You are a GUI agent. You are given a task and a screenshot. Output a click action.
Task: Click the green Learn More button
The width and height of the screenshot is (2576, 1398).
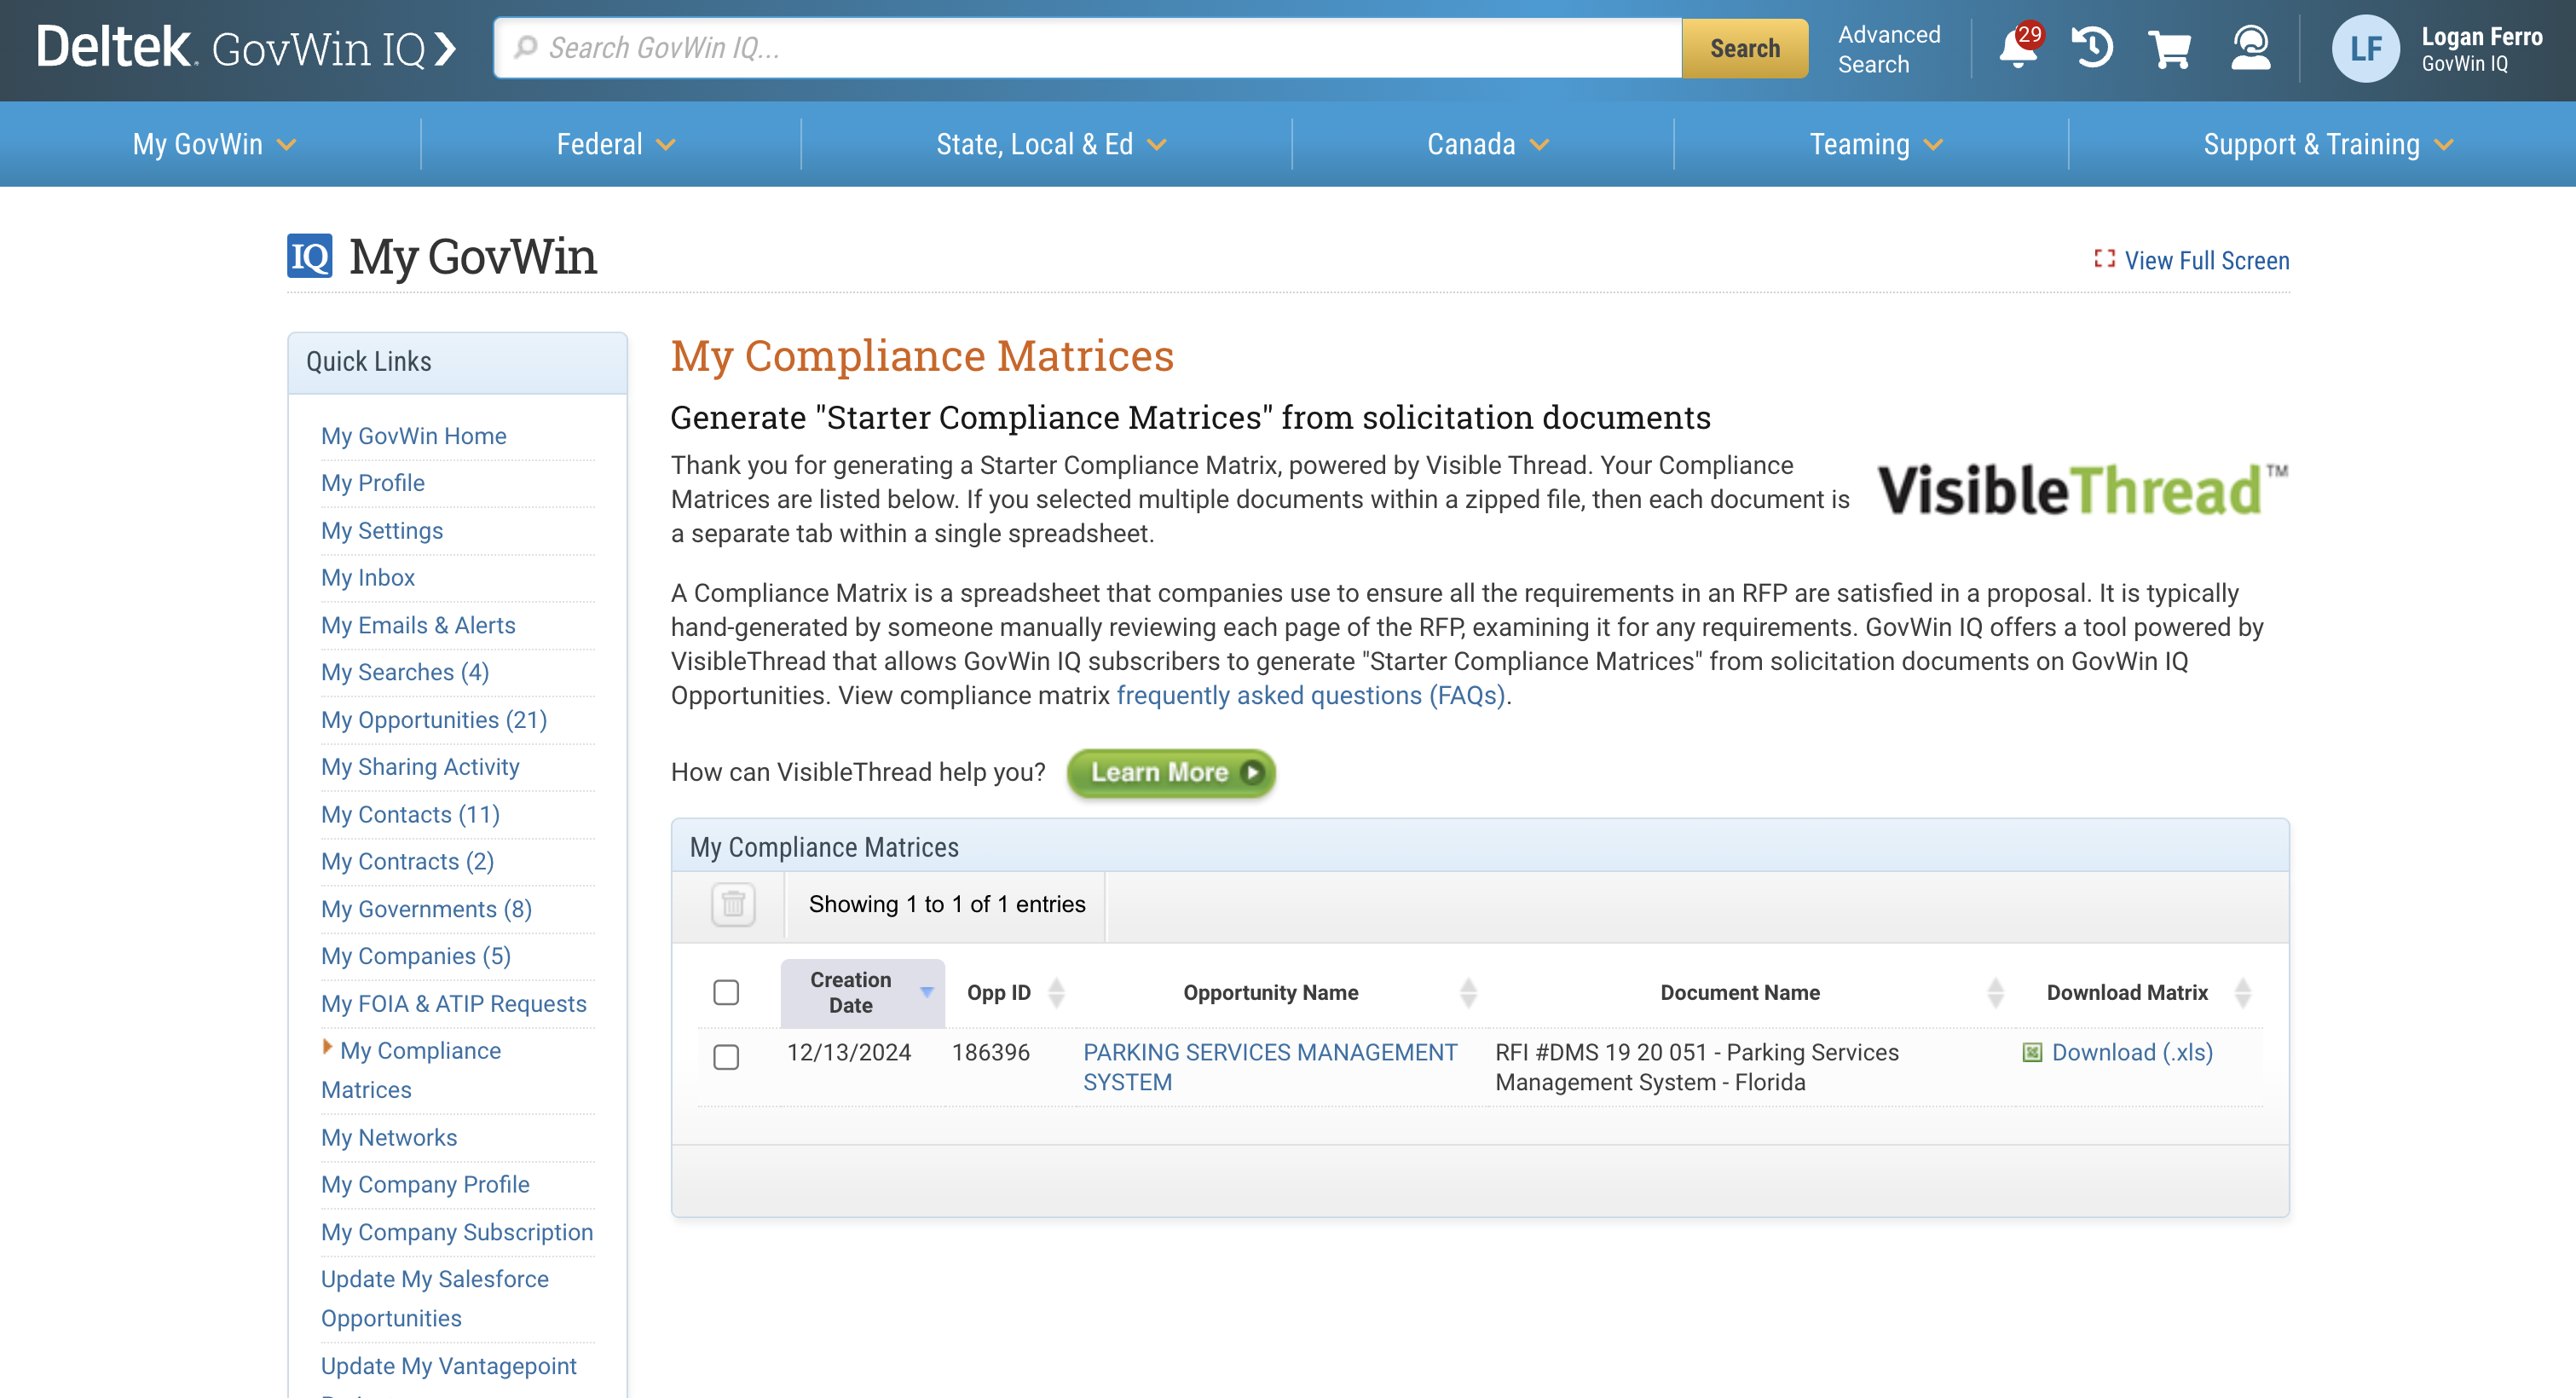pyautogui.click(x=1171, y=772)
